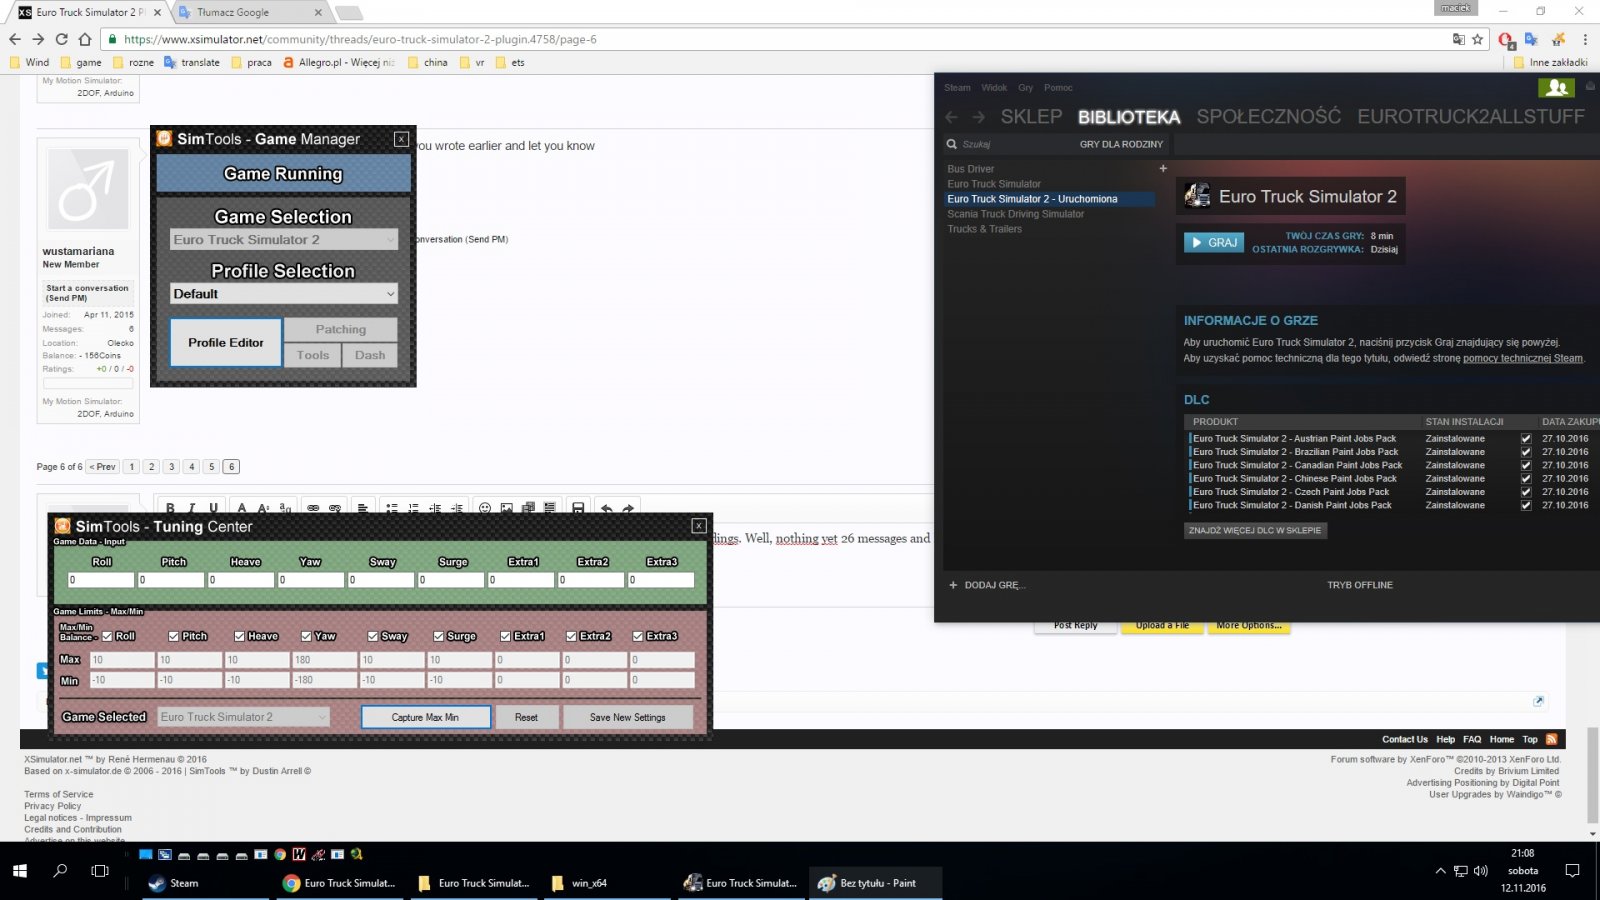Open the Widok menu in Steam

[x=994, y=88]
